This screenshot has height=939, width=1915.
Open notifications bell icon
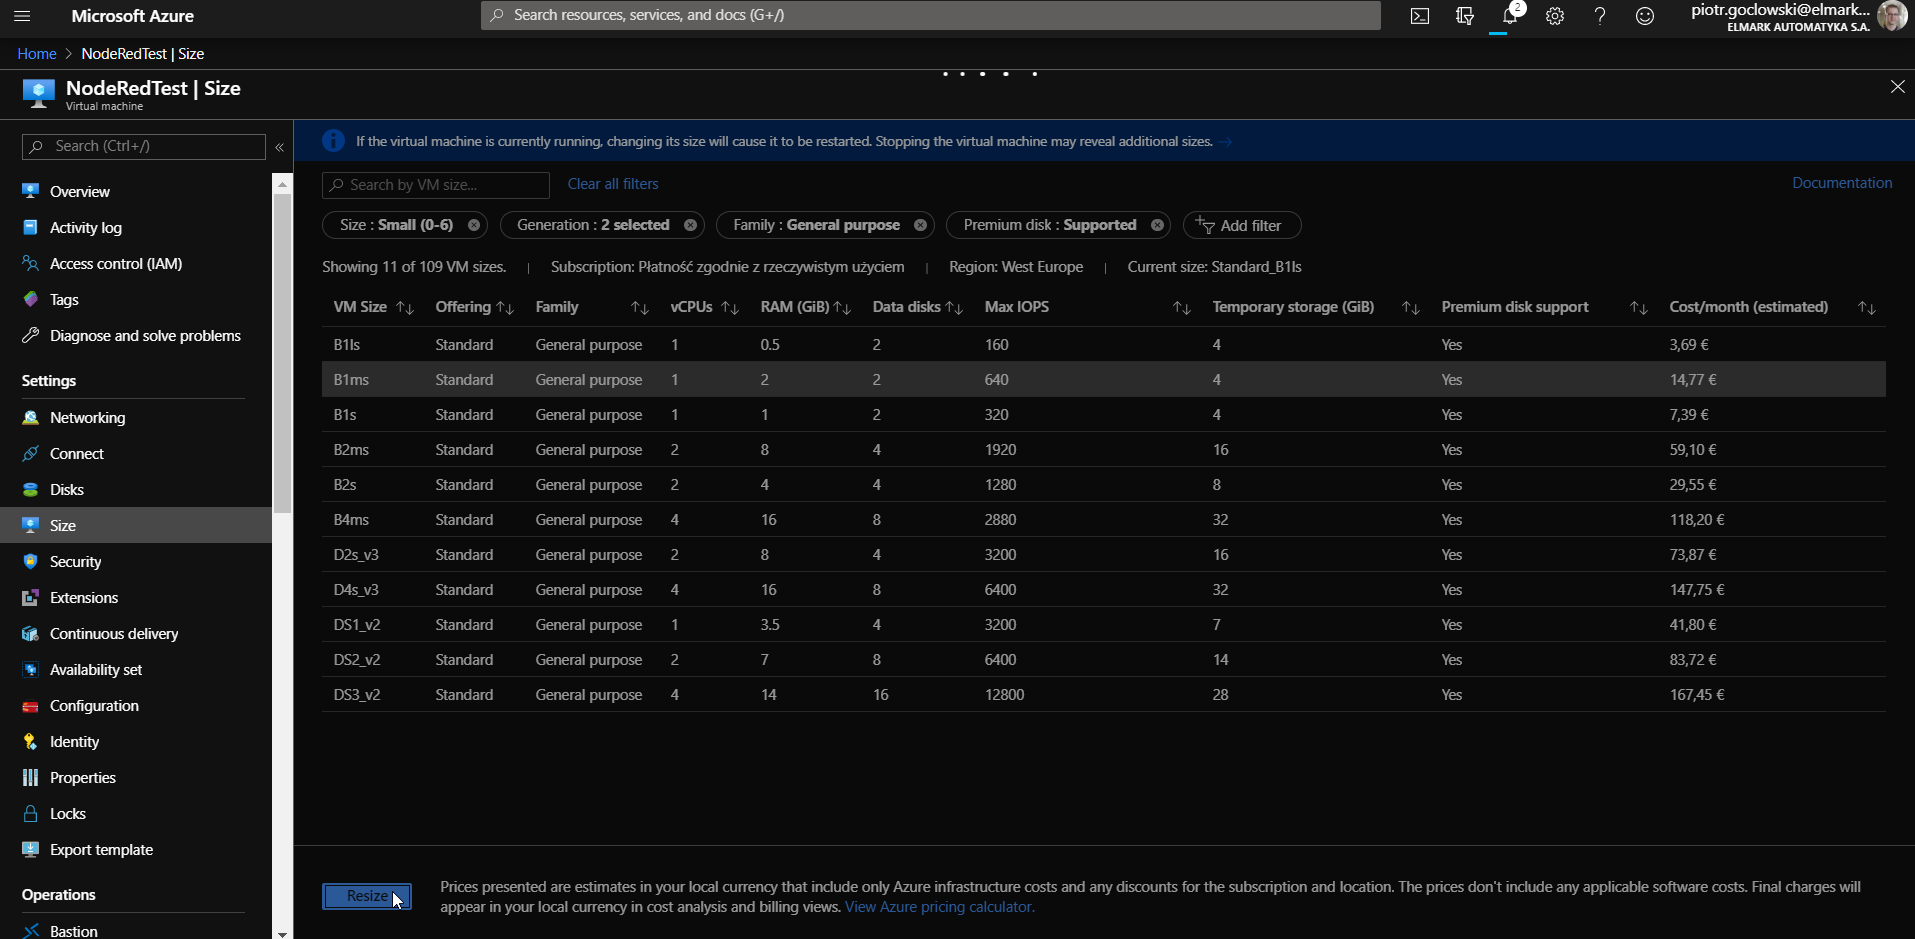(x=1510, y=16)
